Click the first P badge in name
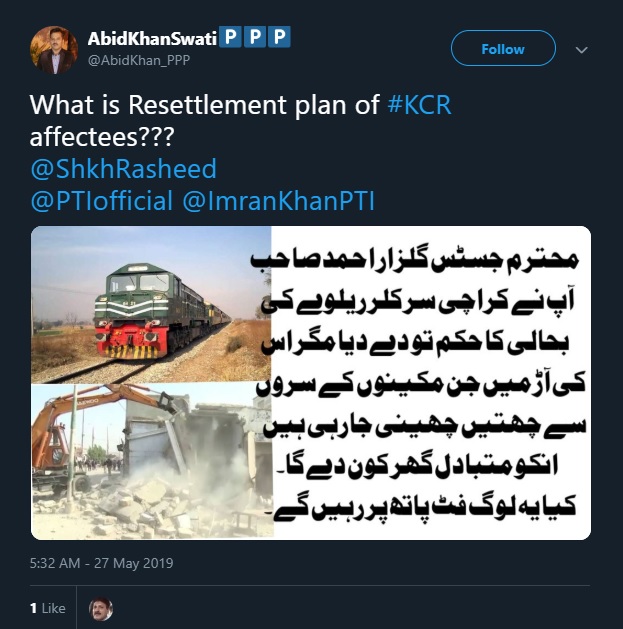Image resolution: width=623 pixels, height=629 pixels. [x=231, y=37]
